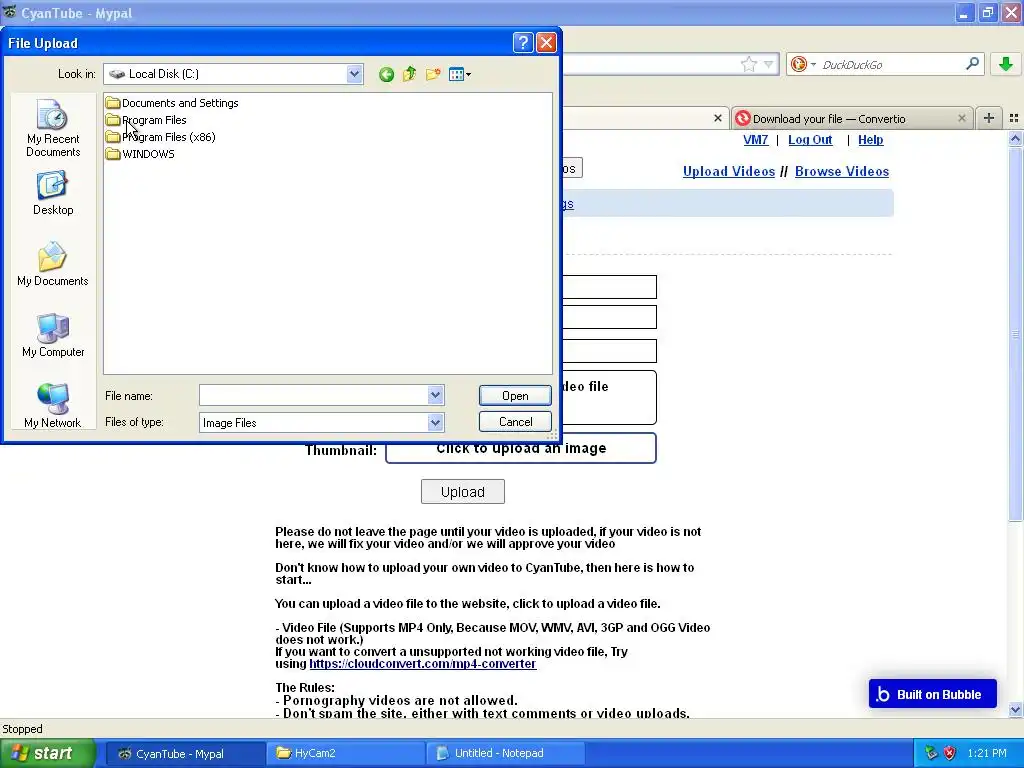The height and width of the screenshot is (768, 1024).
Task: Expand the Look in drive dropdown
Action: click(354, 74)
